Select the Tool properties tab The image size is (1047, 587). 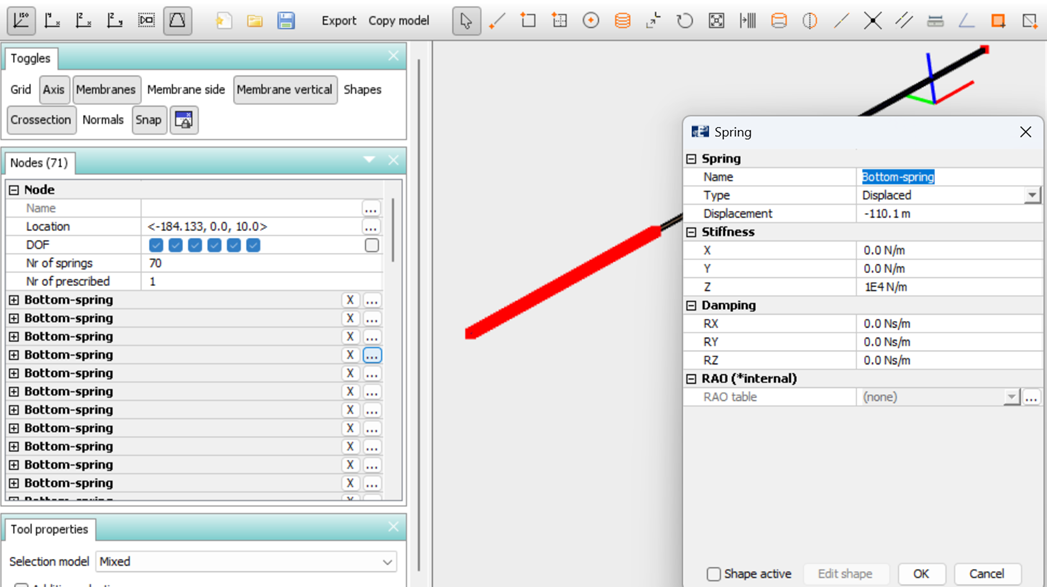tap(49, 530)
